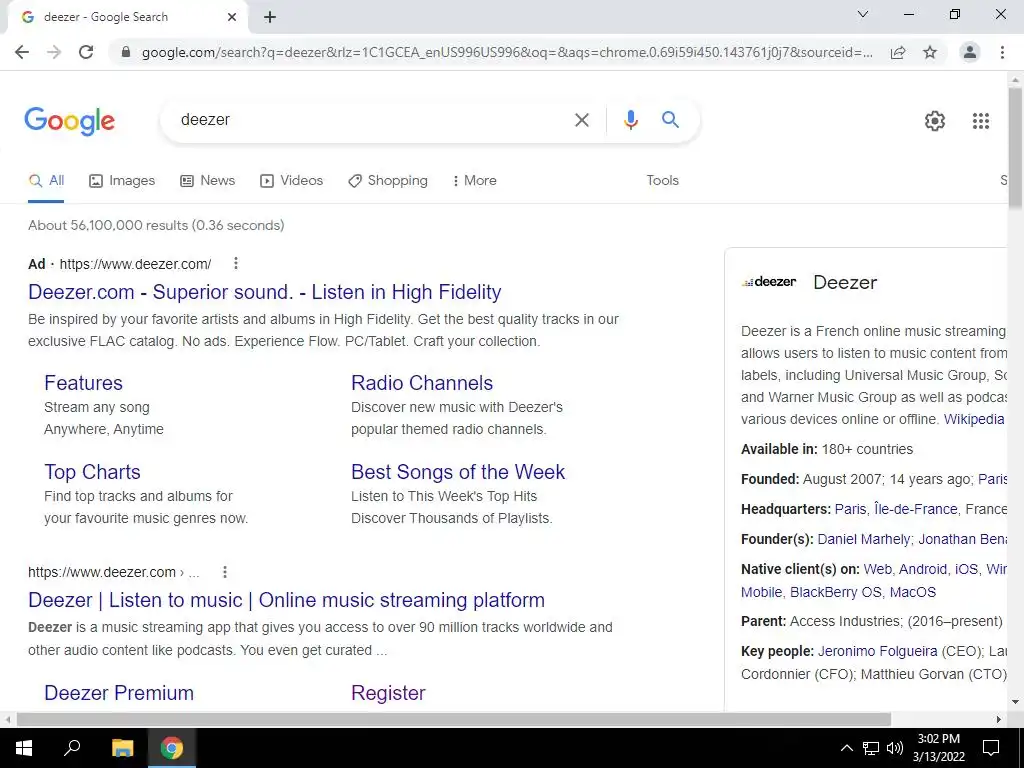Start voice search with microphone
Viewport: 1024px width, 768px height.
pos(630,120)
